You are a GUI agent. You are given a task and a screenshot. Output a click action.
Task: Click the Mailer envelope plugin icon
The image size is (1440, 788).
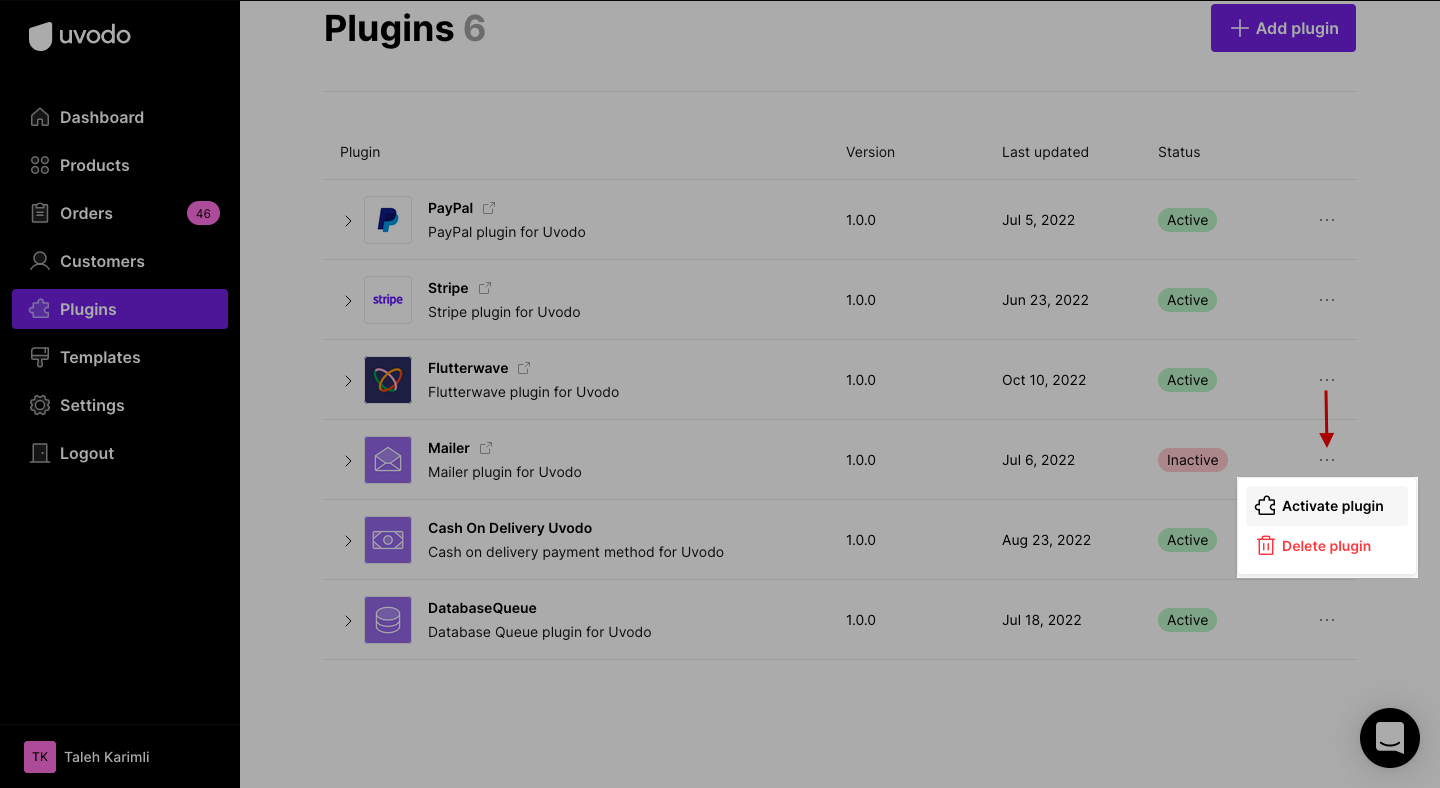point(388,460)
